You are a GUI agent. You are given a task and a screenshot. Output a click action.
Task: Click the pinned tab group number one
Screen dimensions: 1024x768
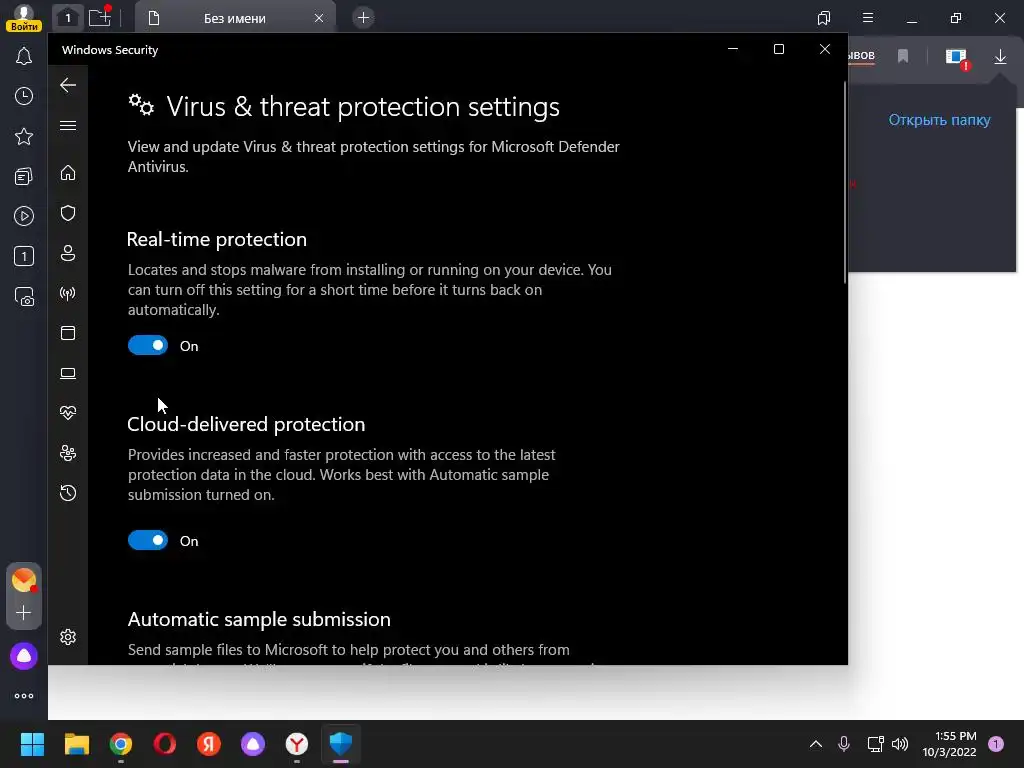tap(67, 18)
